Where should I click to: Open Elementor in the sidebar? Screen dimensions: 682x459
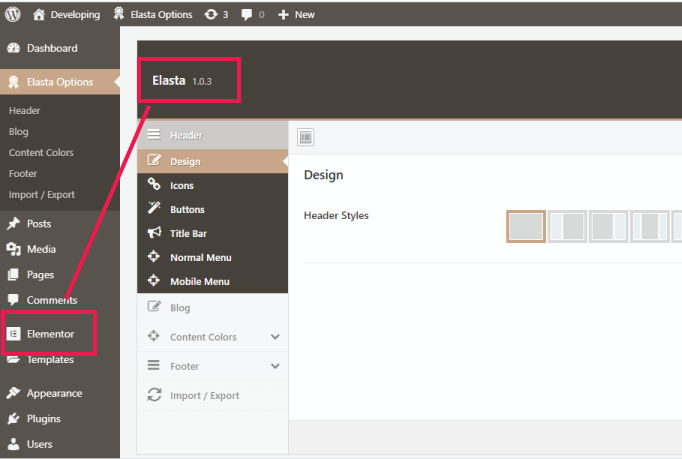50,334
